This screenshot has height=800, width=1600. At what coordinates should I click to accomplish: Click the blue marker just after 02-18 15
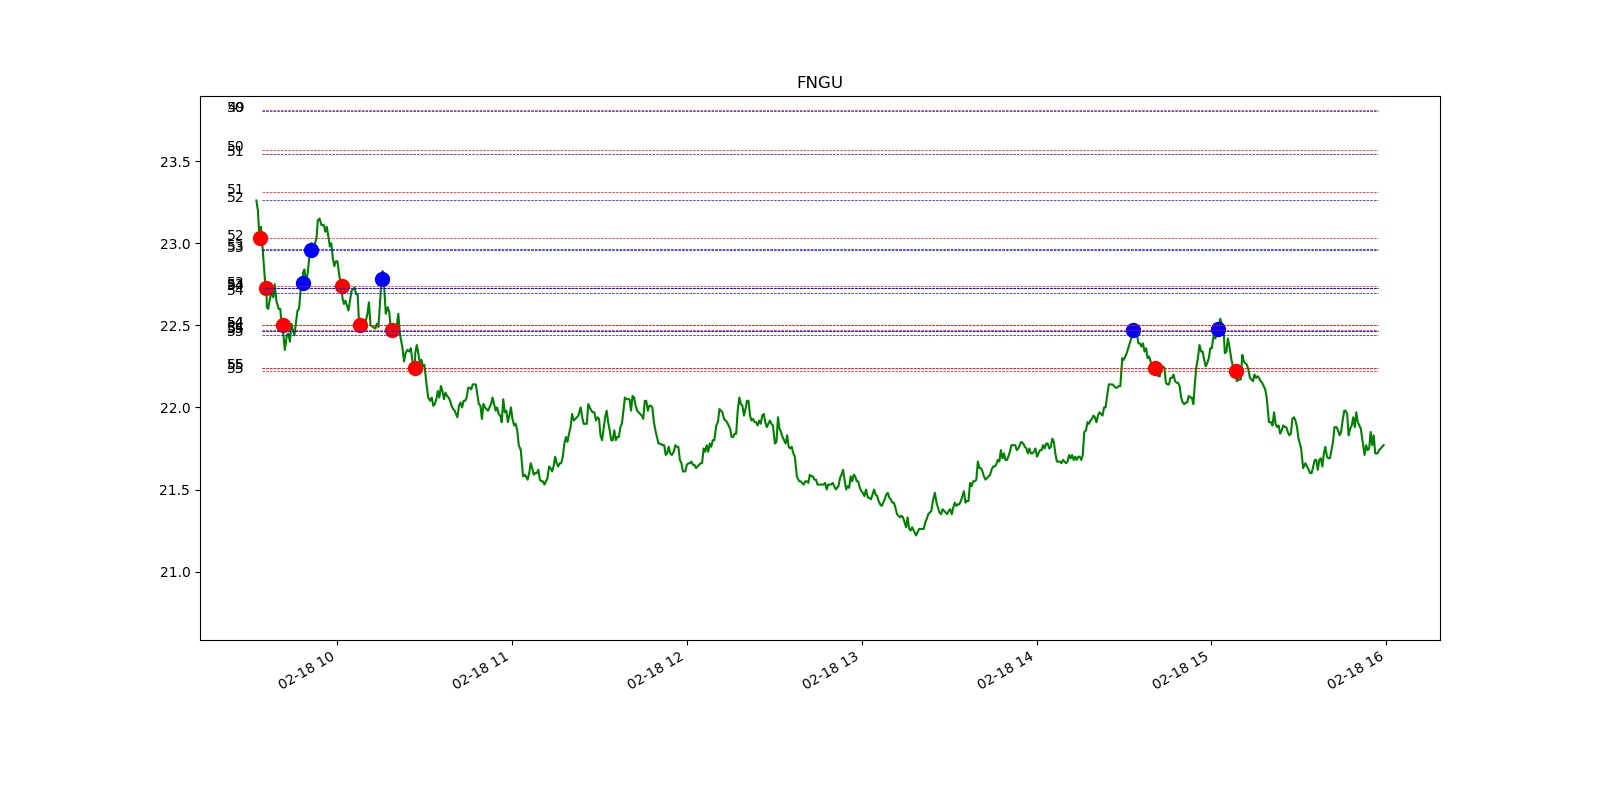(x=1218, y=329)
